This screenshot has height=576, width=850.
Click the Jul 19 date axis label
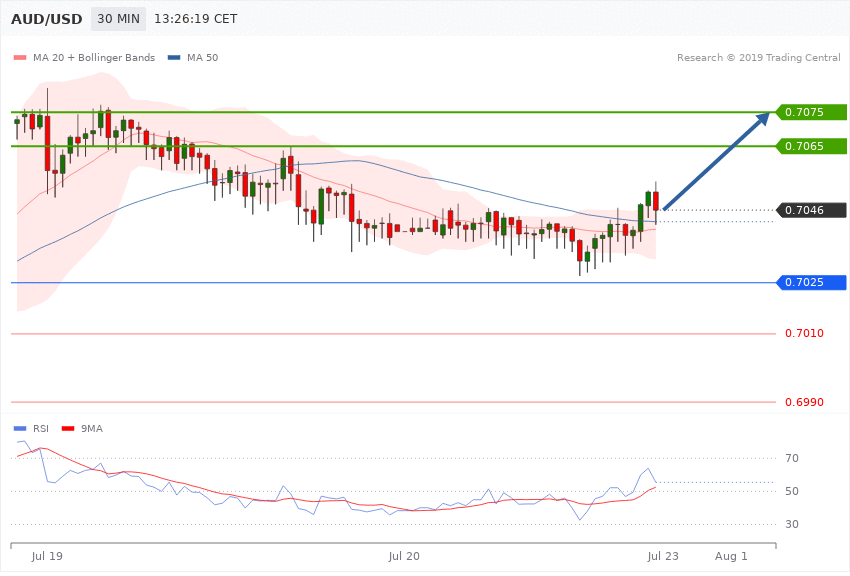[x=47, y=556]
